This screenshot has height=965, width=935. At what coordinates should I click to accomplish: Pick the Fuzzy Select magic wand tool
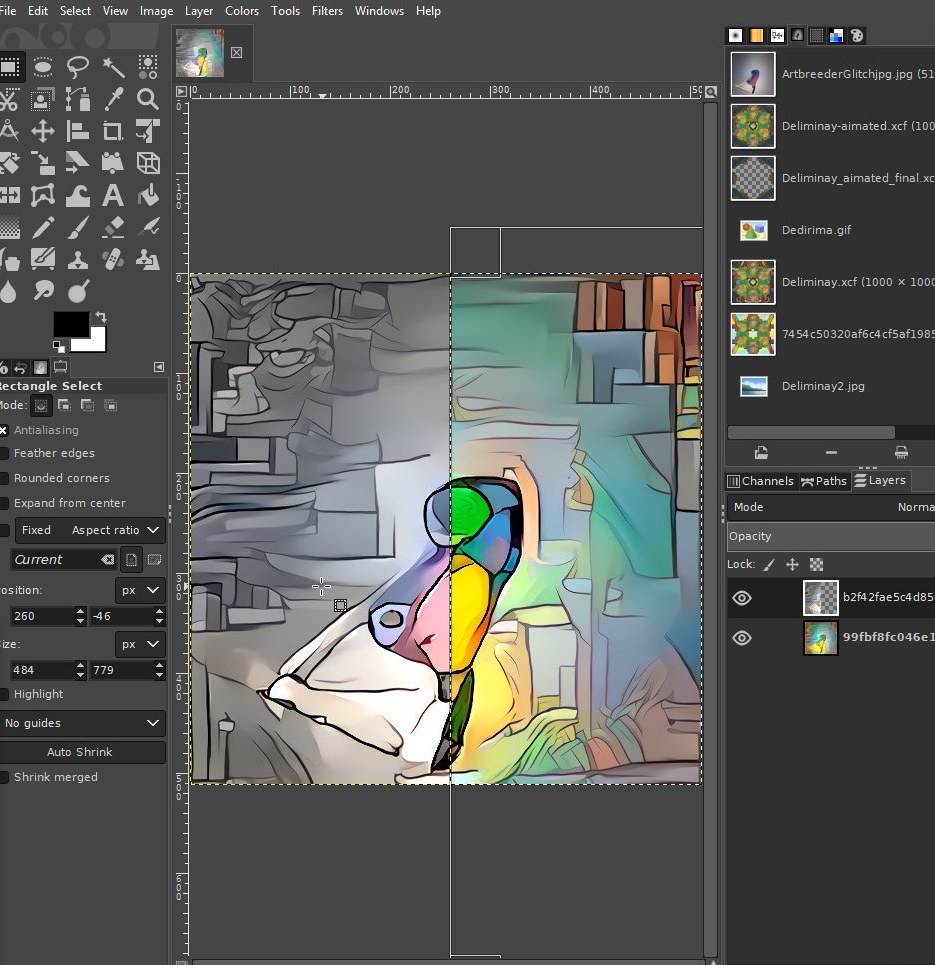pos(113,67)
